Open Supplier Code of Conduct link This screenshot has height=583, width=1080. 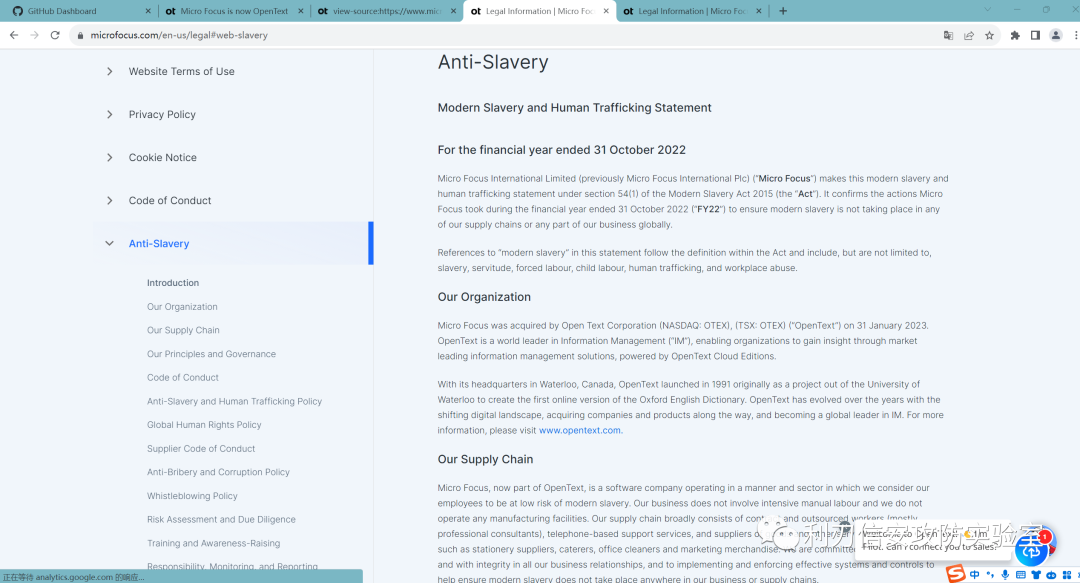tap(201, 449)
